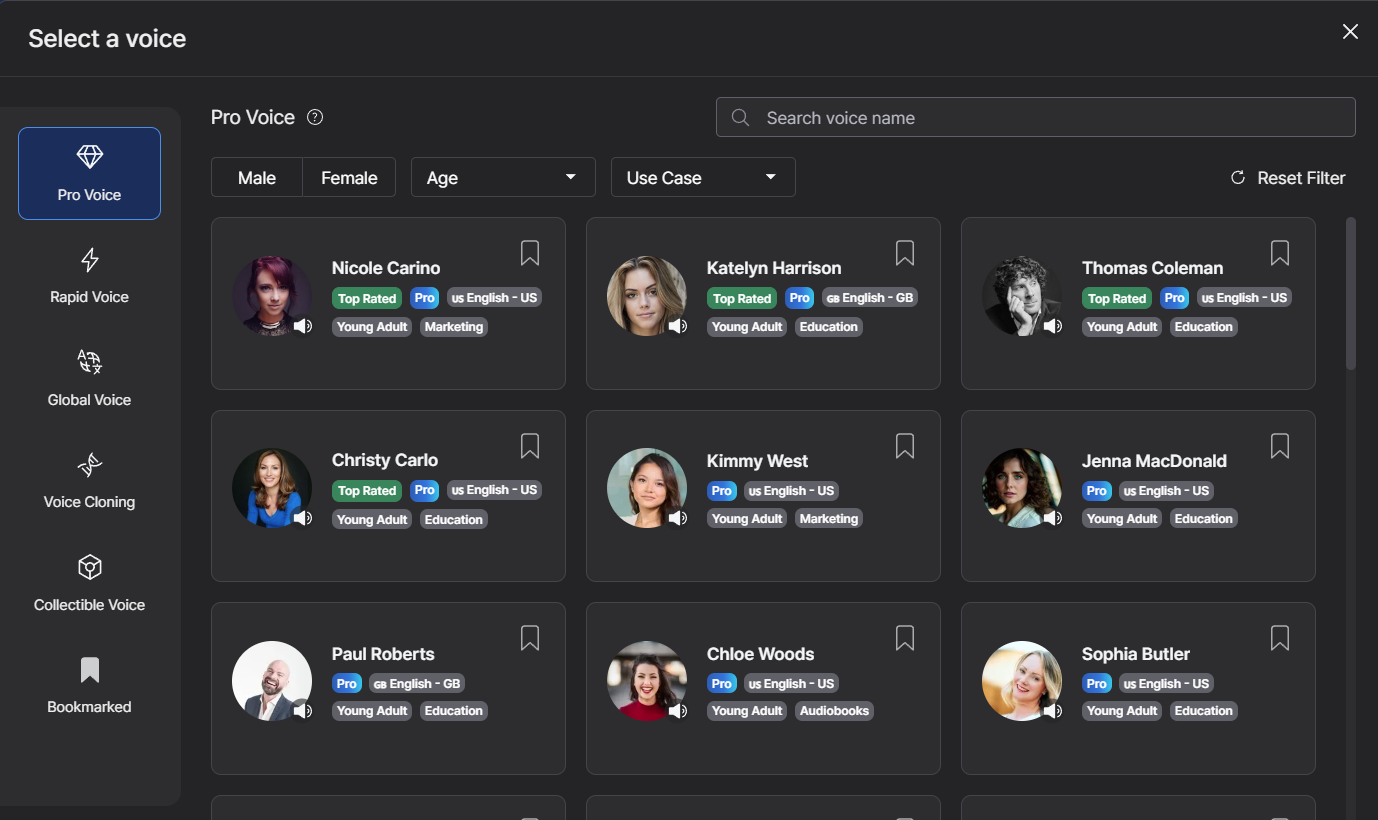Select the Voice Cloning DNA icon
Viewport: 1378px width, 820px height.
90,465
